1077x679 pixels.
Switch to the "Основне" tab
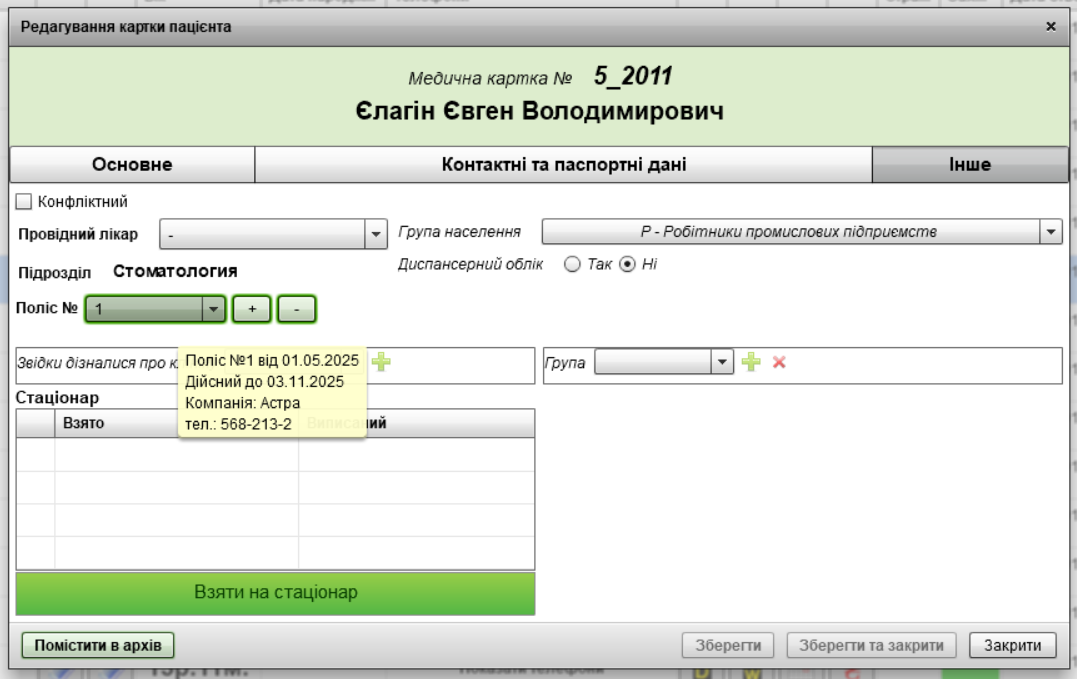pyautogui.click(x=133, y=166)
